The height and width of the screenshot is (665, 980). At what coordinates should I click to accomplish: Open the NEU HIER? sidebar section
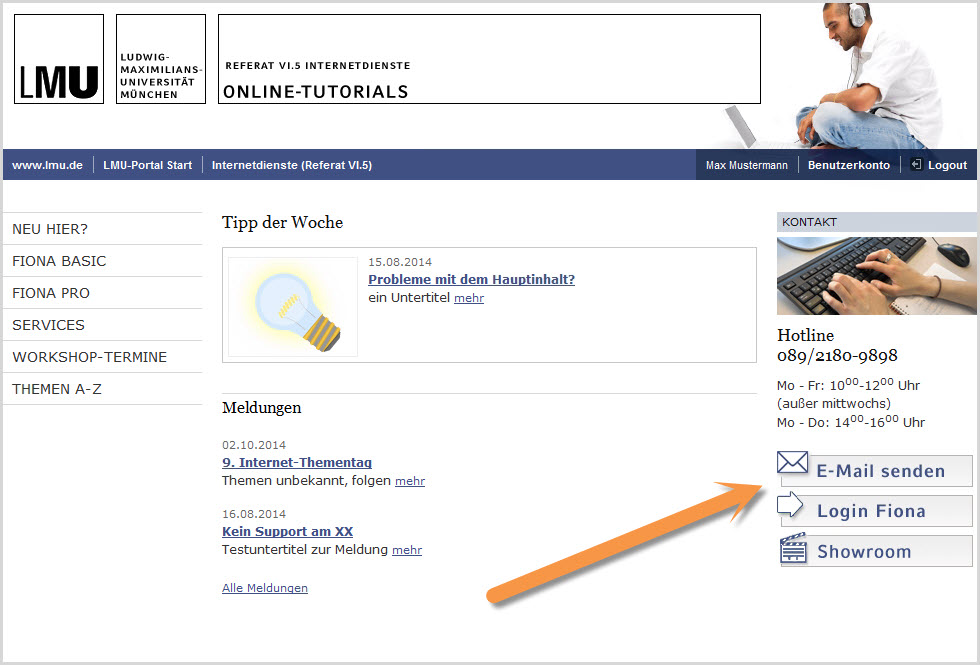102,229
